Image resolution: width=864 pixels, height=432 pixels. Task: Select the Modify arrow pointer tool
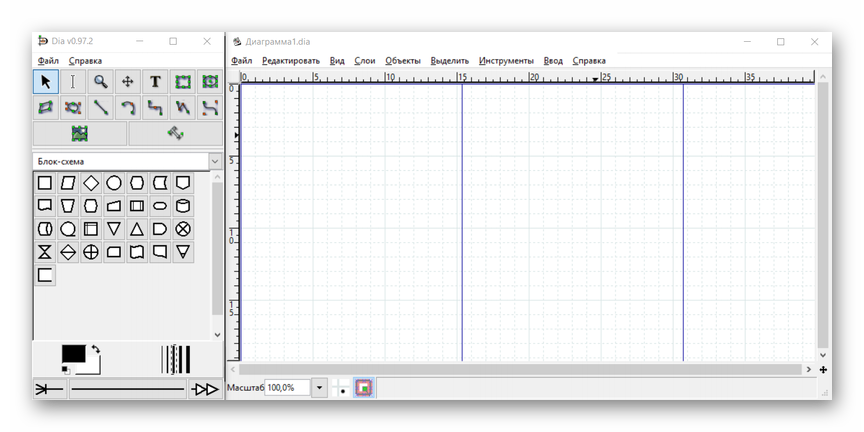click(46, 82)
